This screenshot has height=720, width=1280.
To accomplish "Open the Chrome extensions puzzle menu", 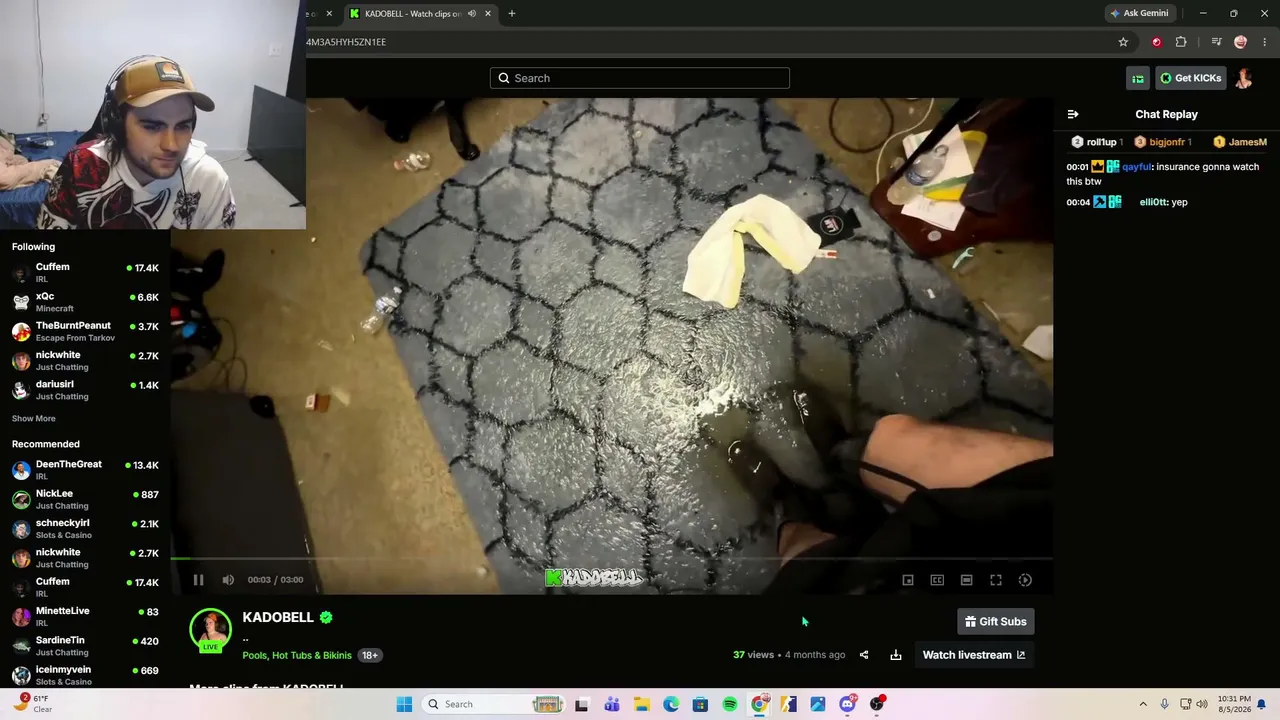I will click(1181, 42).
